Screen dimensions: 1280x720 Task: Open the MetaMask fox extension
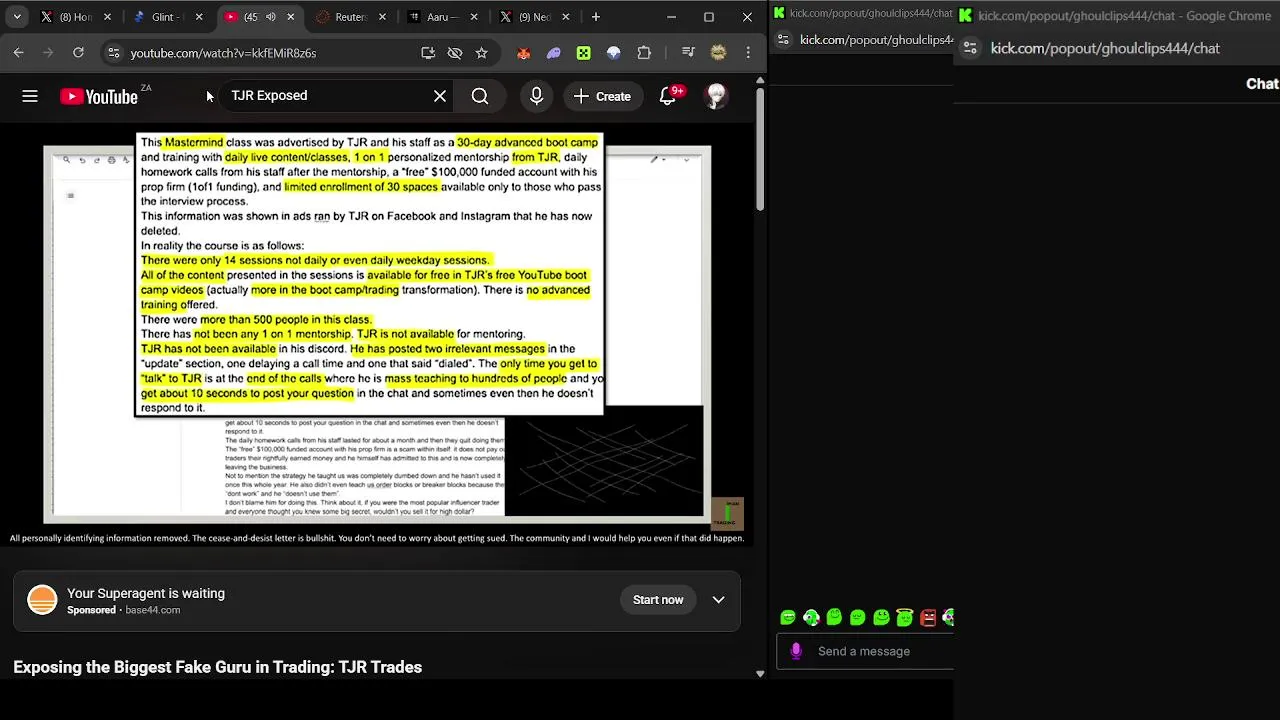coord(523,53)
